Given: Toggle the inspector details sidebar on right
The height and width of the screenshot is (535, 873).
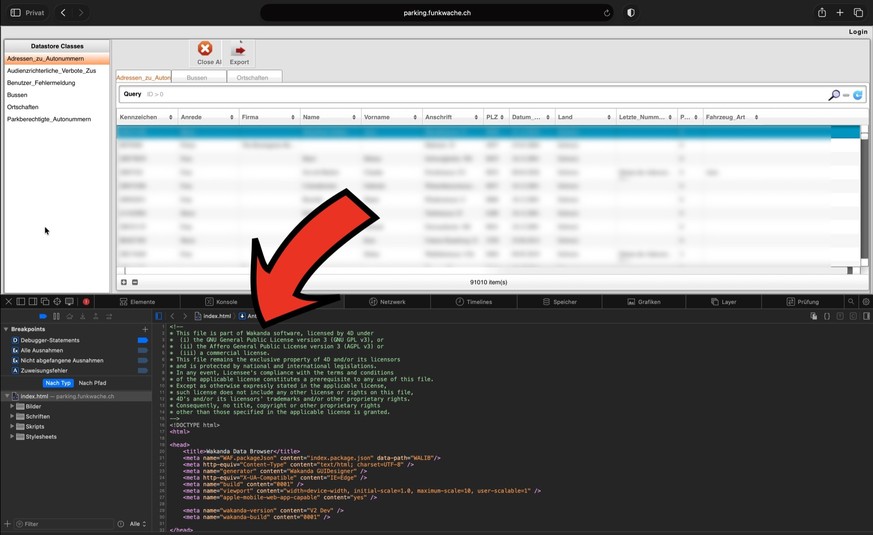Looking at the screenshot, I should tap(866, 316).
